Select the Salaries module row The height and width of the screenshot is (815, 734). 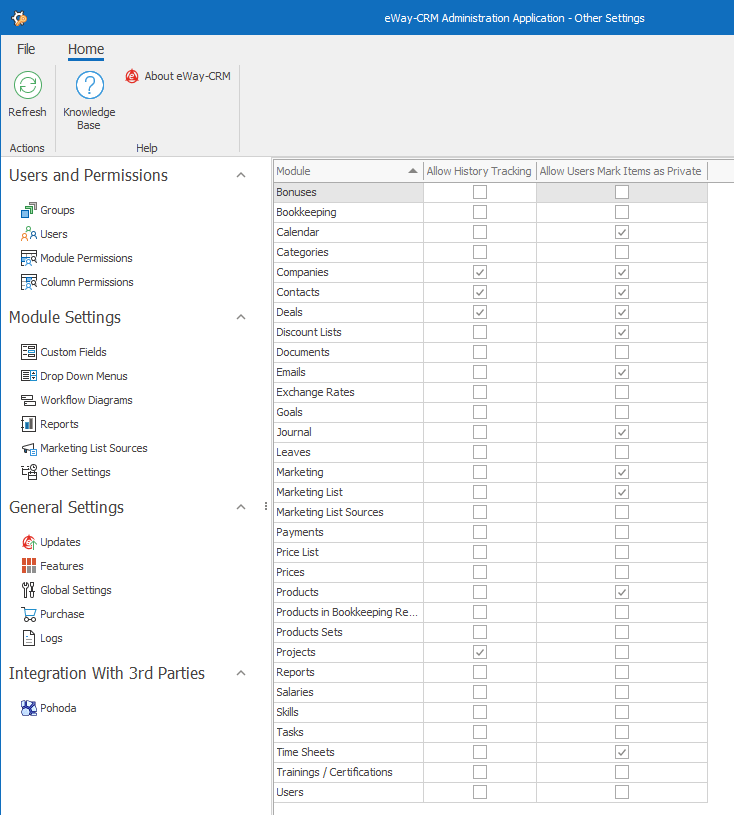[x=490, y=692]
